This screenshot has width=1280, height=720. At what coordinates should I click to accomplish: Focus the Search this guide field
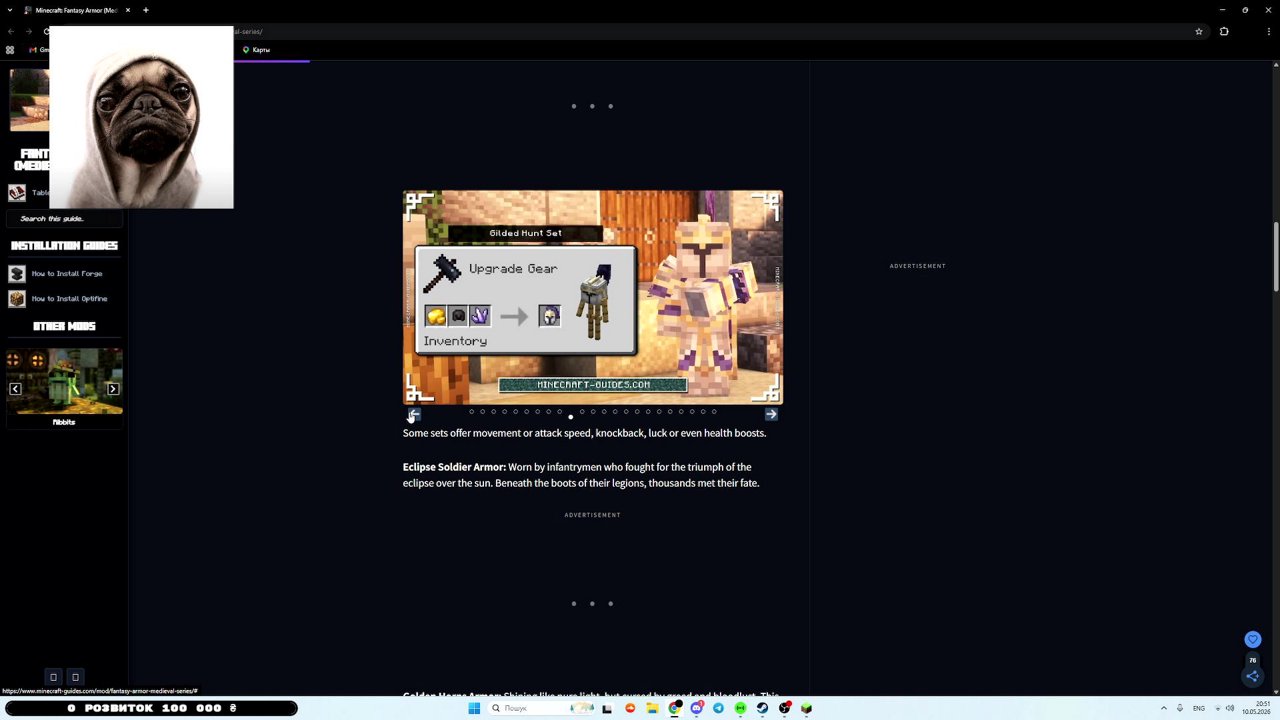pos(64,218)
